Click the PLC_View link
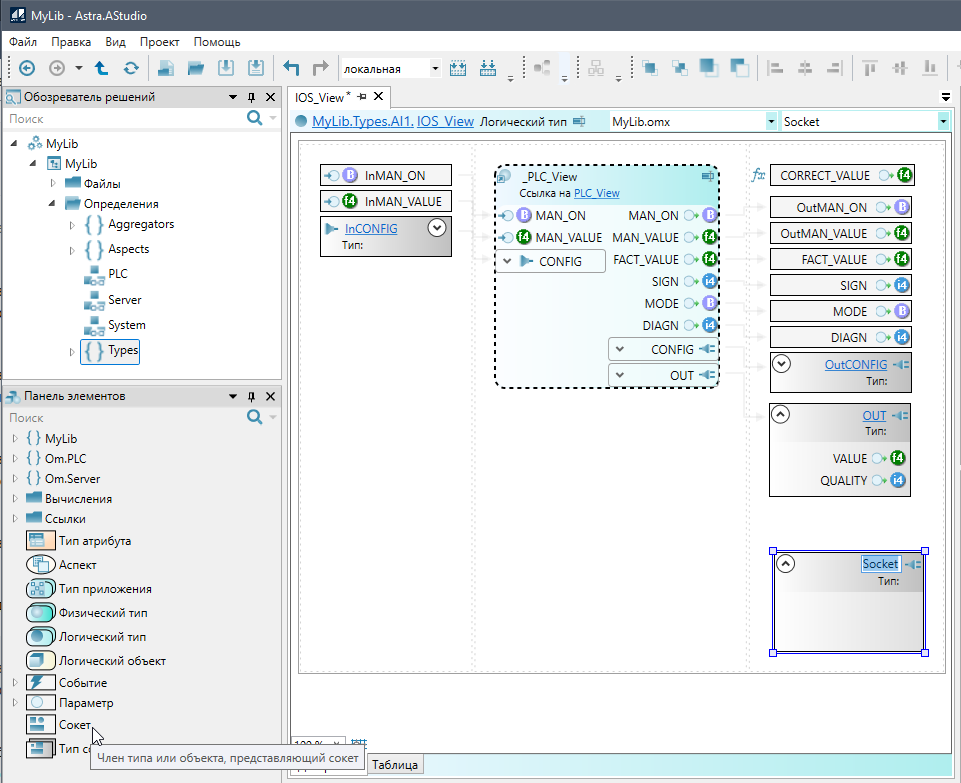Screen dimensions: 961x783 596,193
